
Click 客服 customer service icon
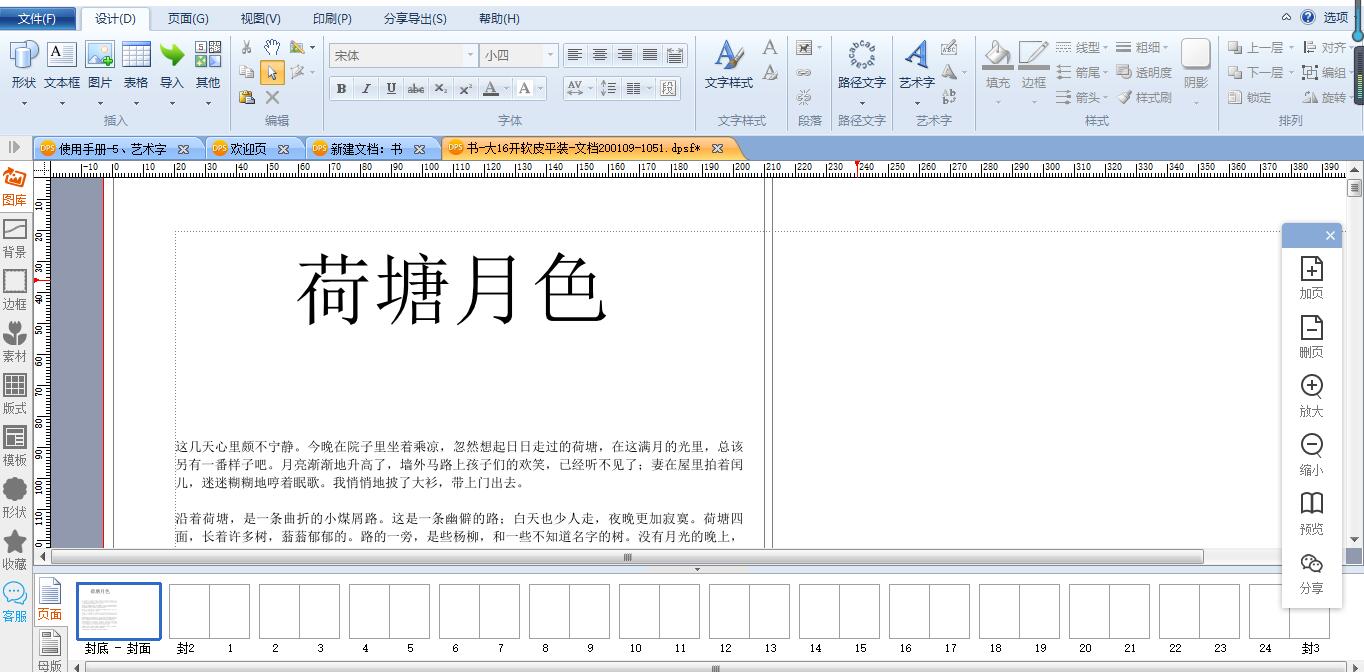coord(15,603)
